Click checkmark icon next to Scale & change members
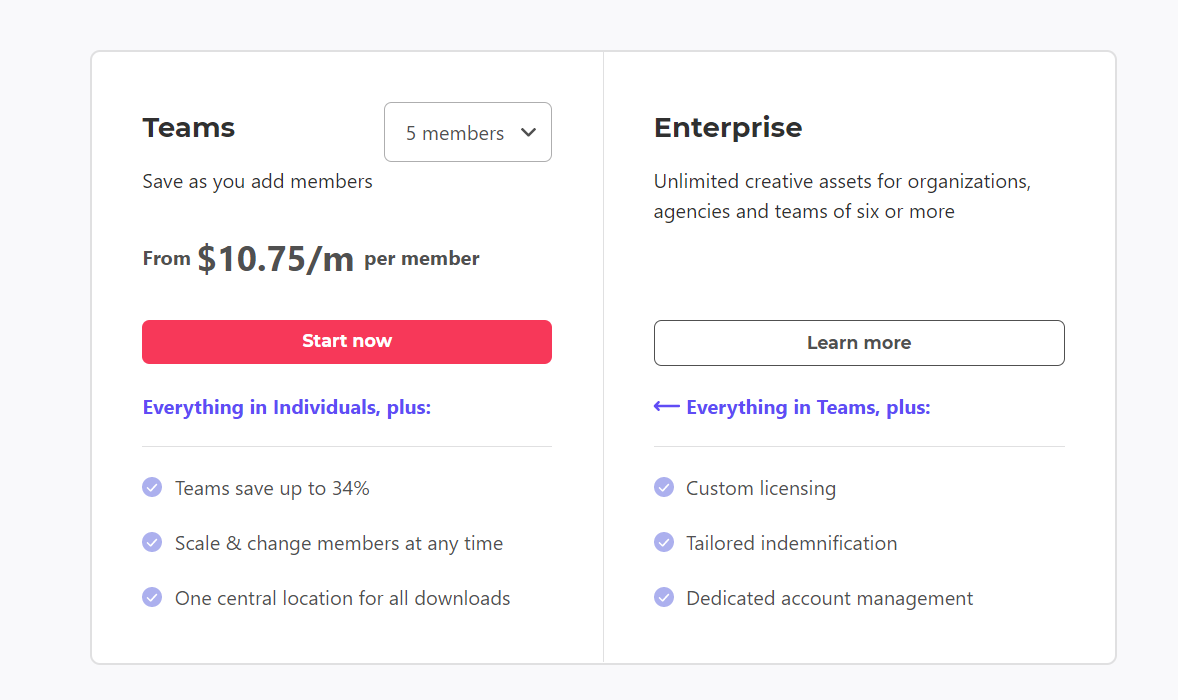 (x=152, y=542)
